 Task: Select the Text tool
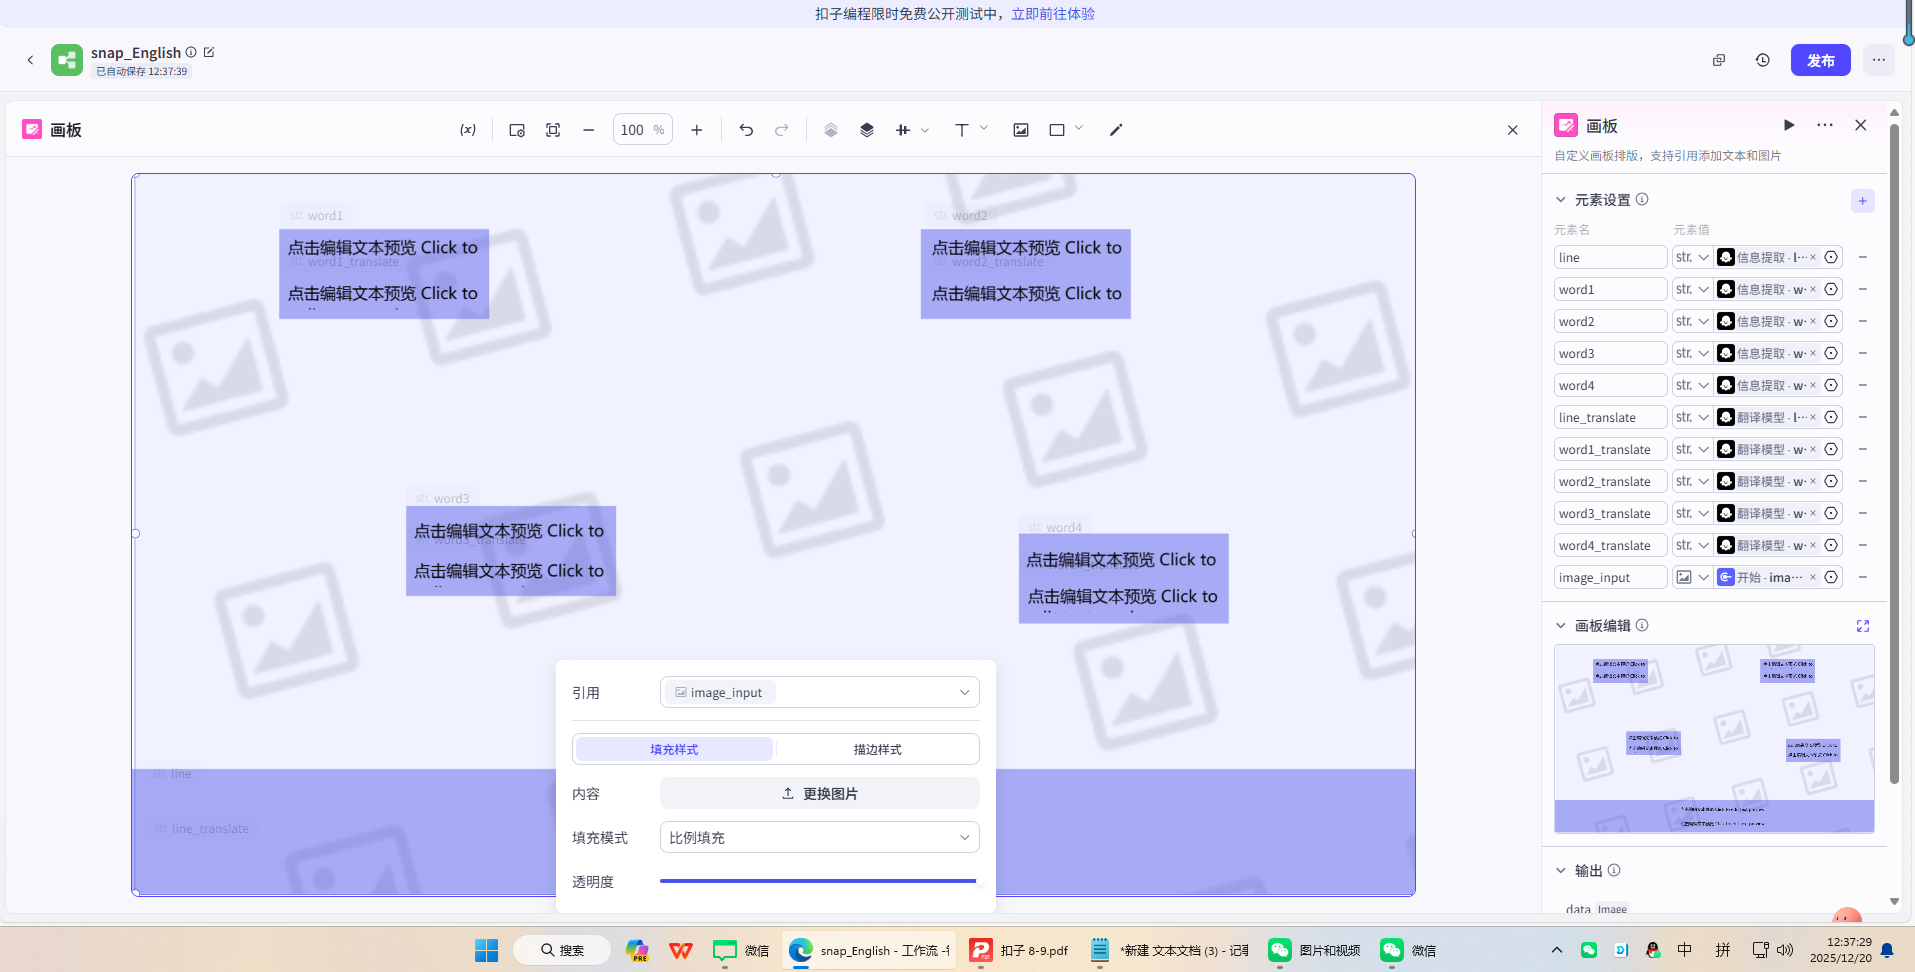(961, 130)
